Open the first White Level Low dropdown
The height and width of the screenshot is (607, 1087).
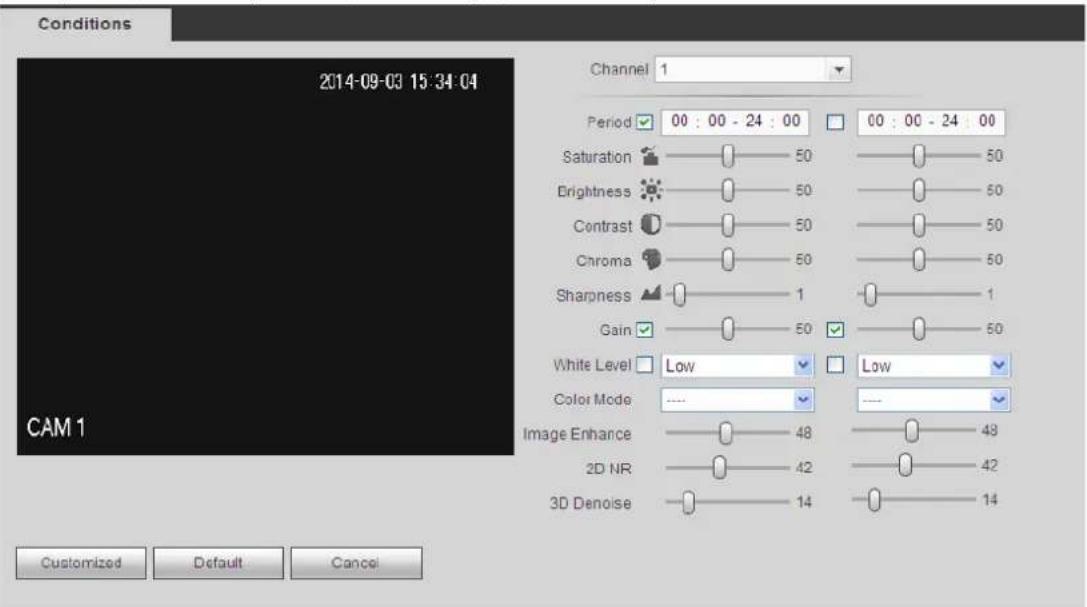(x=737, y=365)
